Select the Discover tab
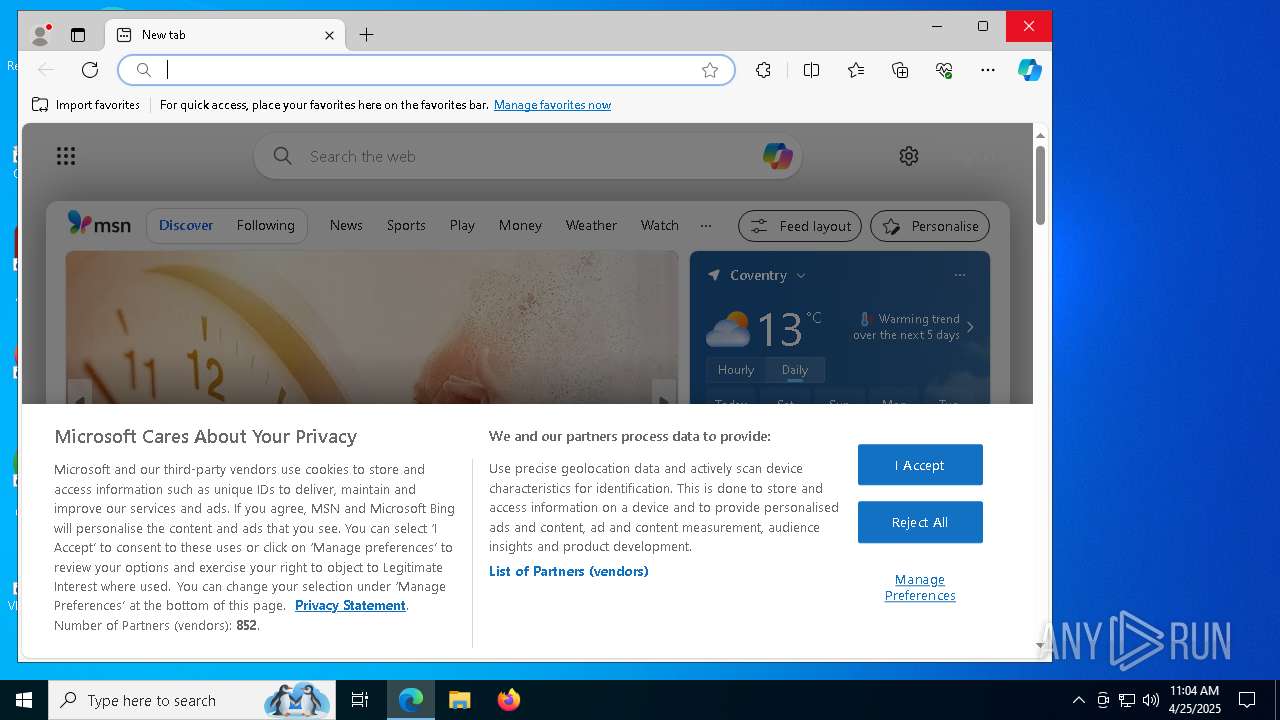Viewport: 1280px width, 720px height. 186,225
